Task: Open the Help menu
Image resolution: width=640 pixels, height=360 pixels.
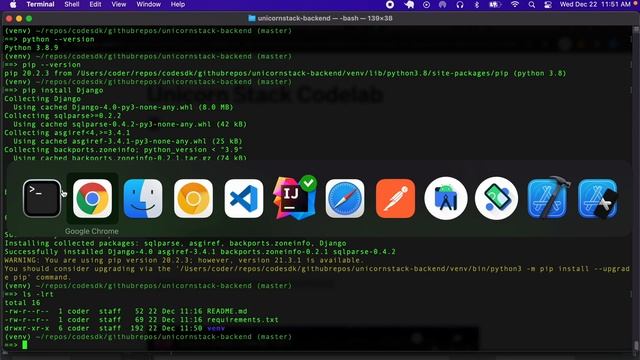Action: [178, 4]
